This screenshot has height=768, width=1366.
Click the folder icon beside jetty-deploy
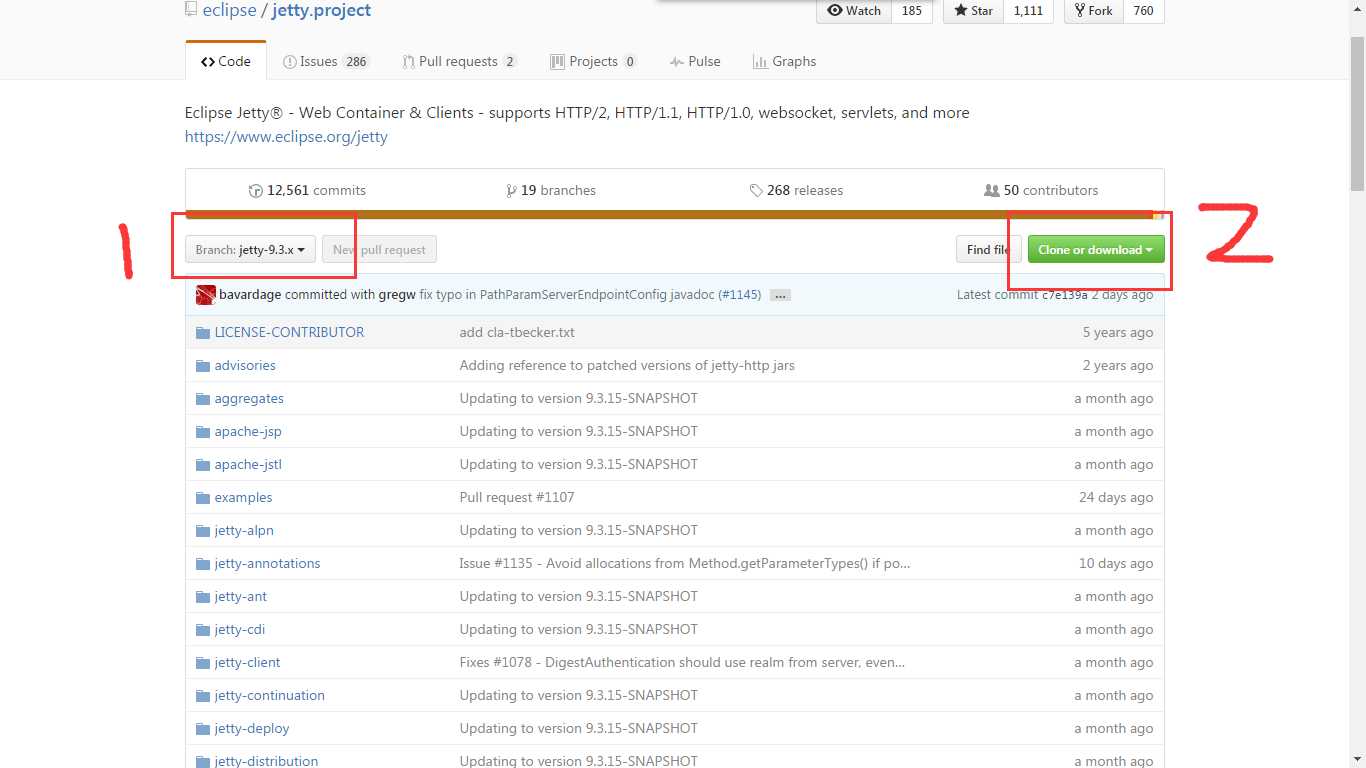(x=202, y=728)
